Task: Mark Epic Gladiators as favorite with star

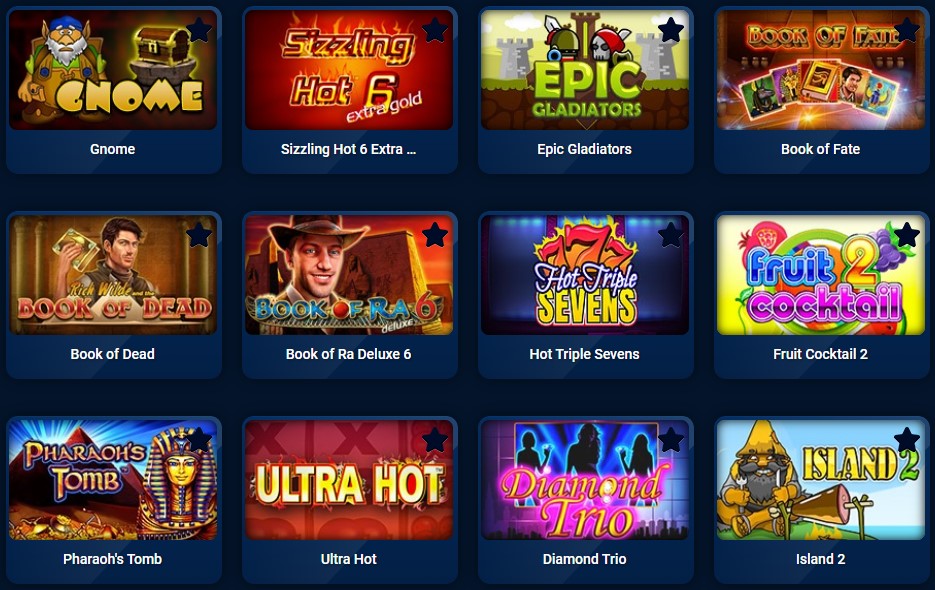Action: pos(671,30)
